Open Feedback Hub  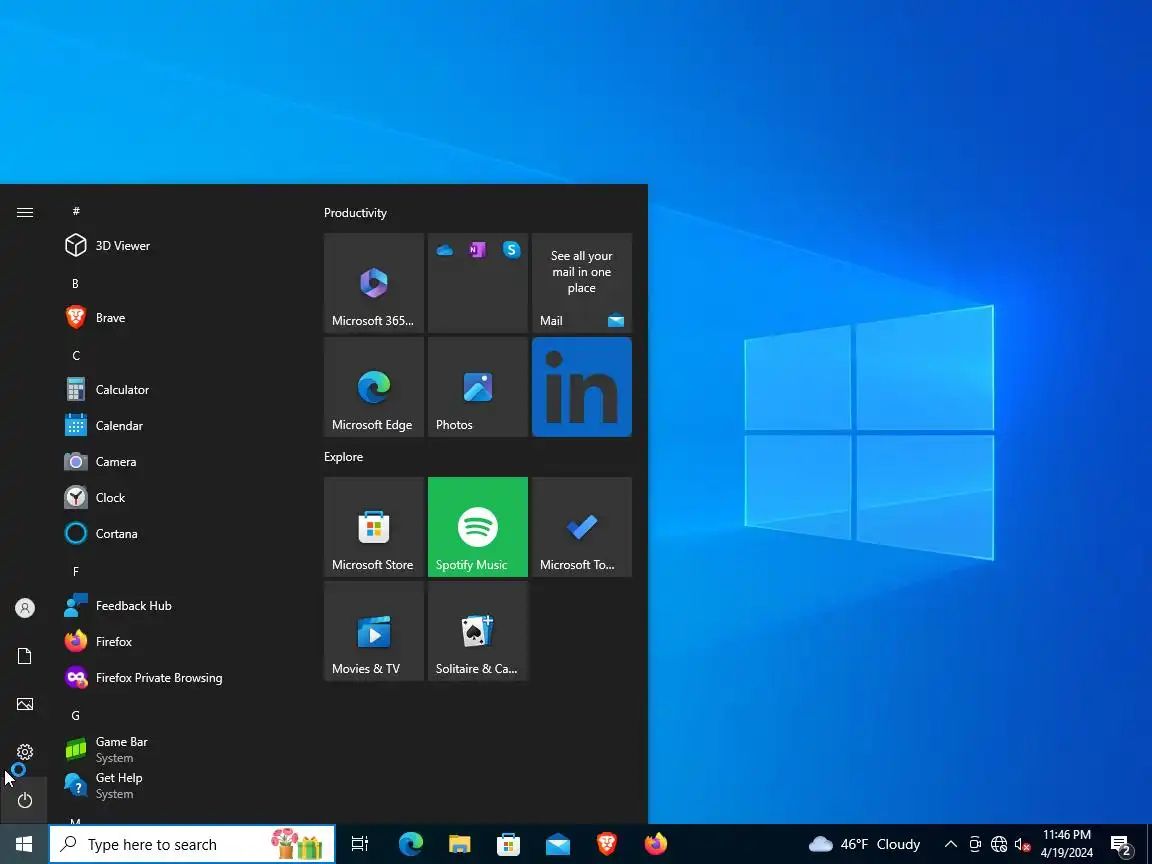pos(176,605)
